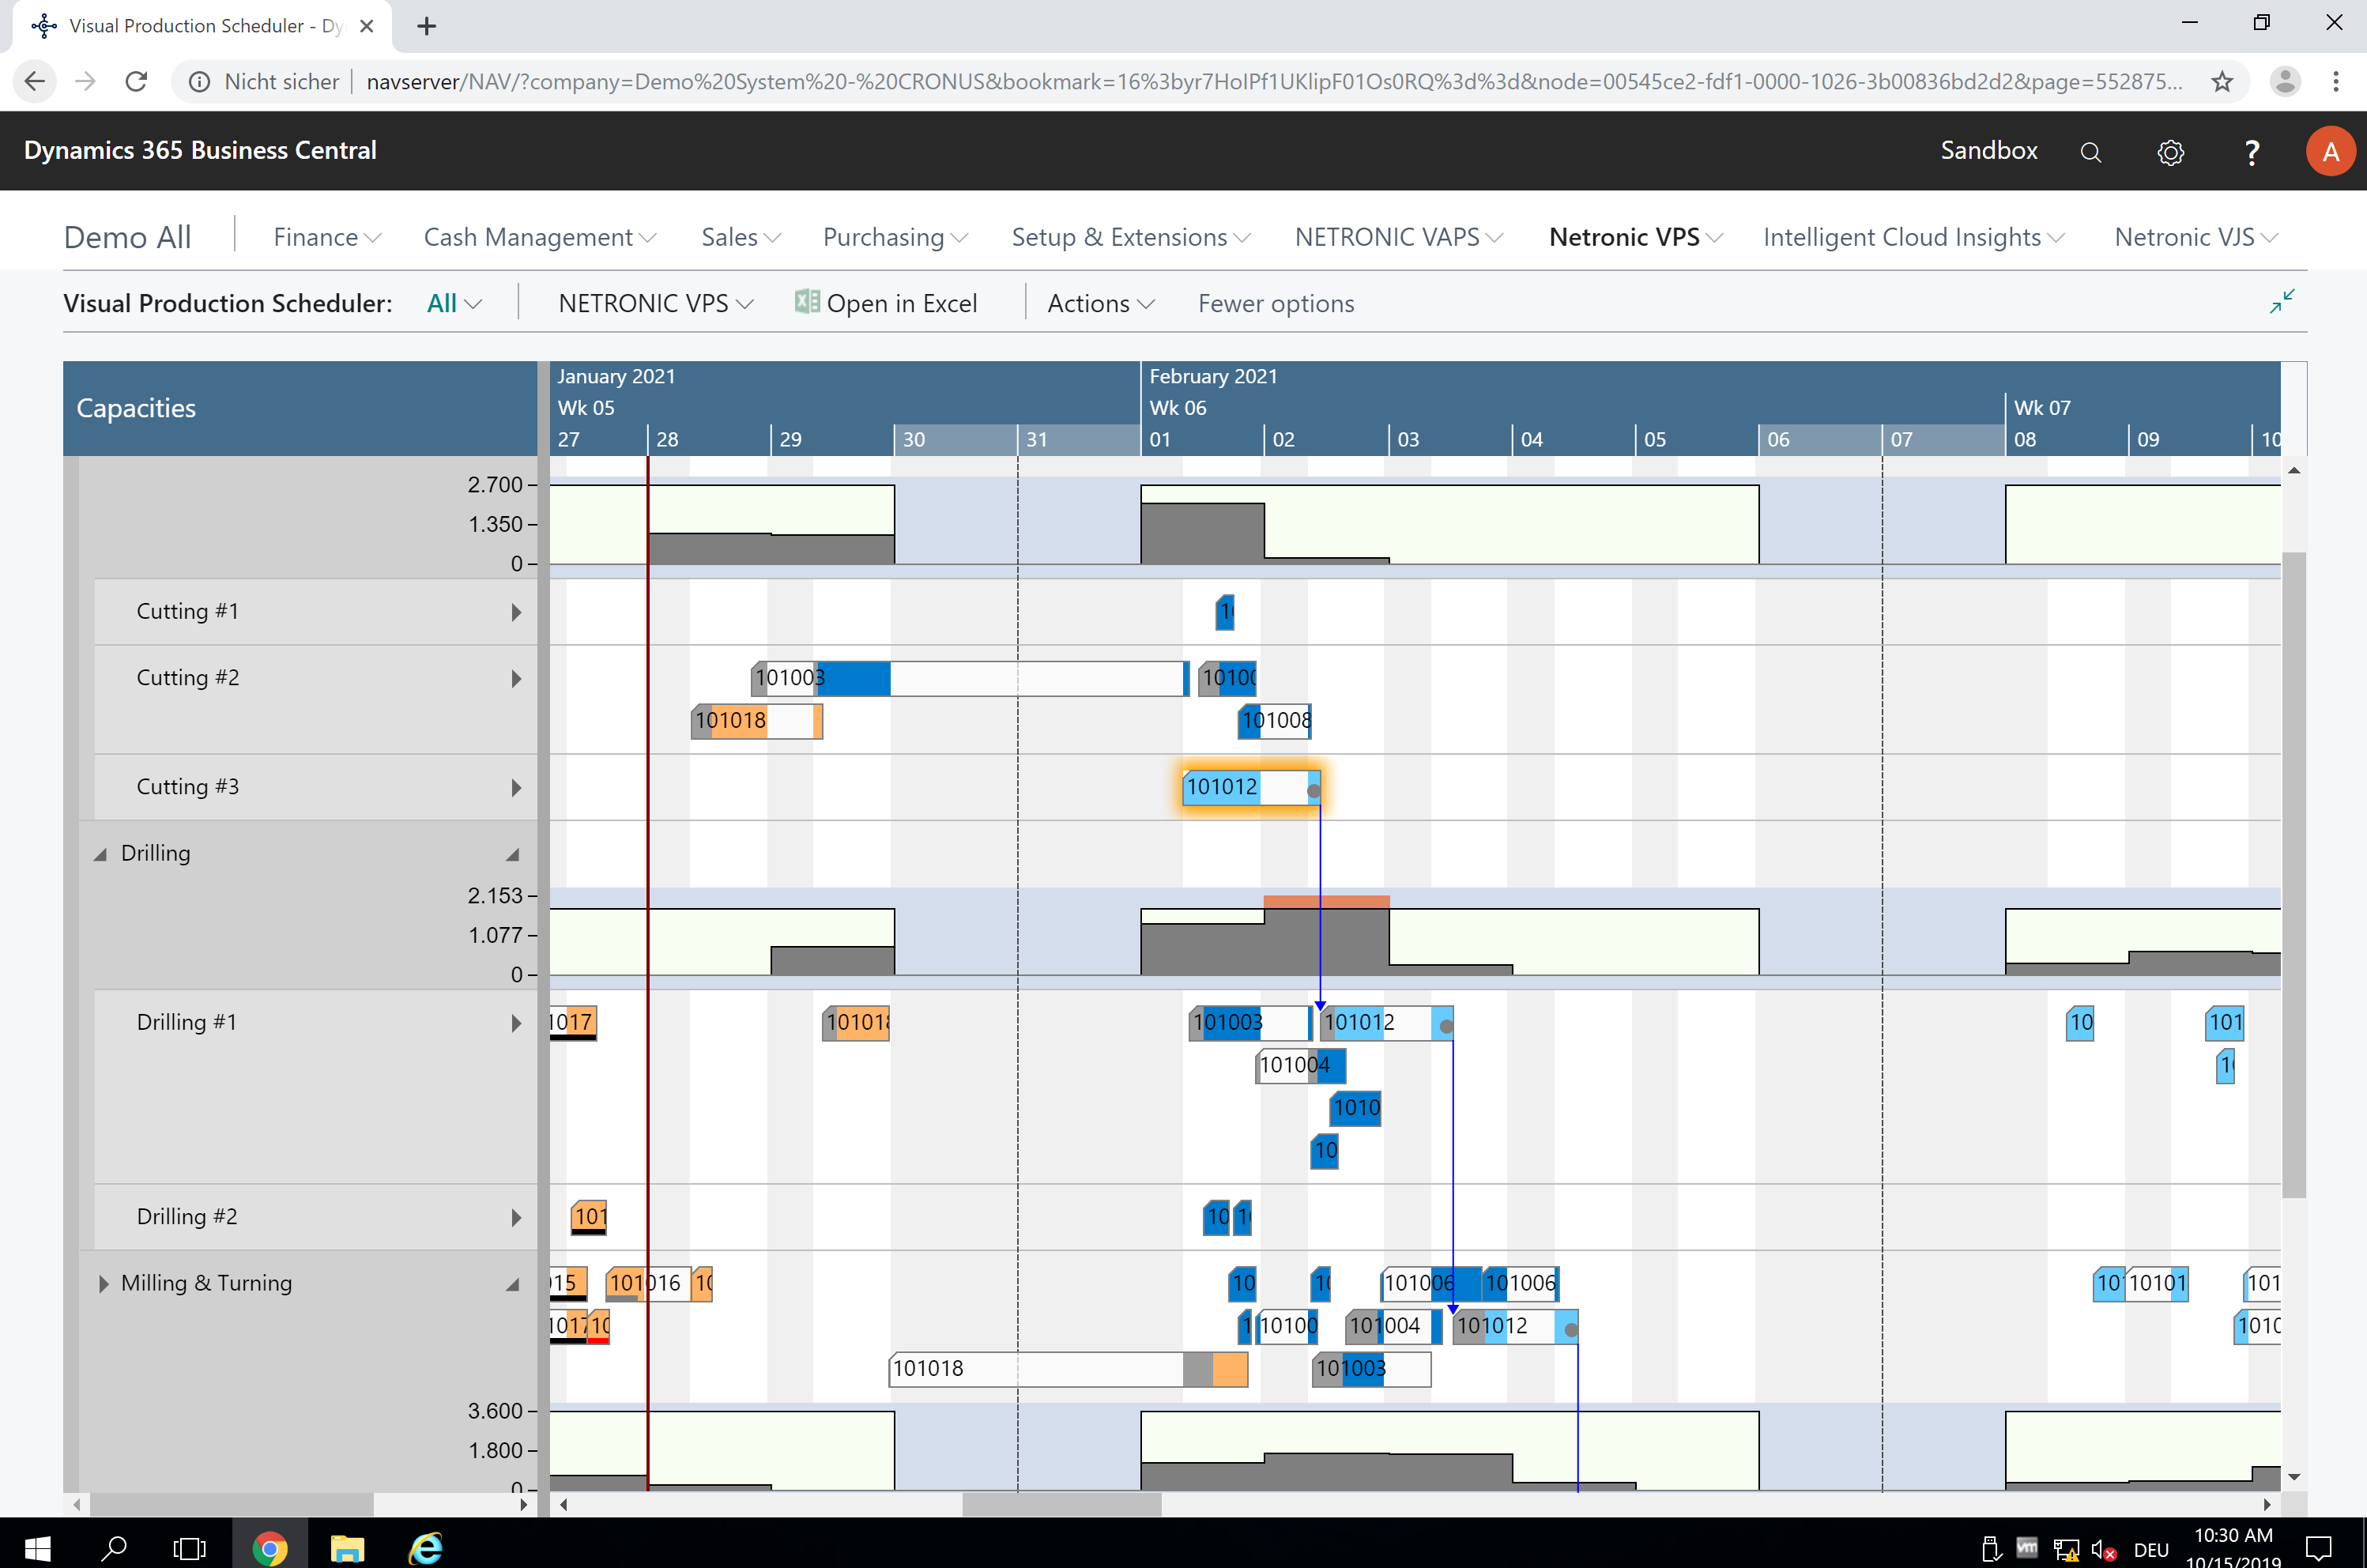Reload the page in Chrome
This screenshot has height=1568, width=2367.
tap(137, 81)
